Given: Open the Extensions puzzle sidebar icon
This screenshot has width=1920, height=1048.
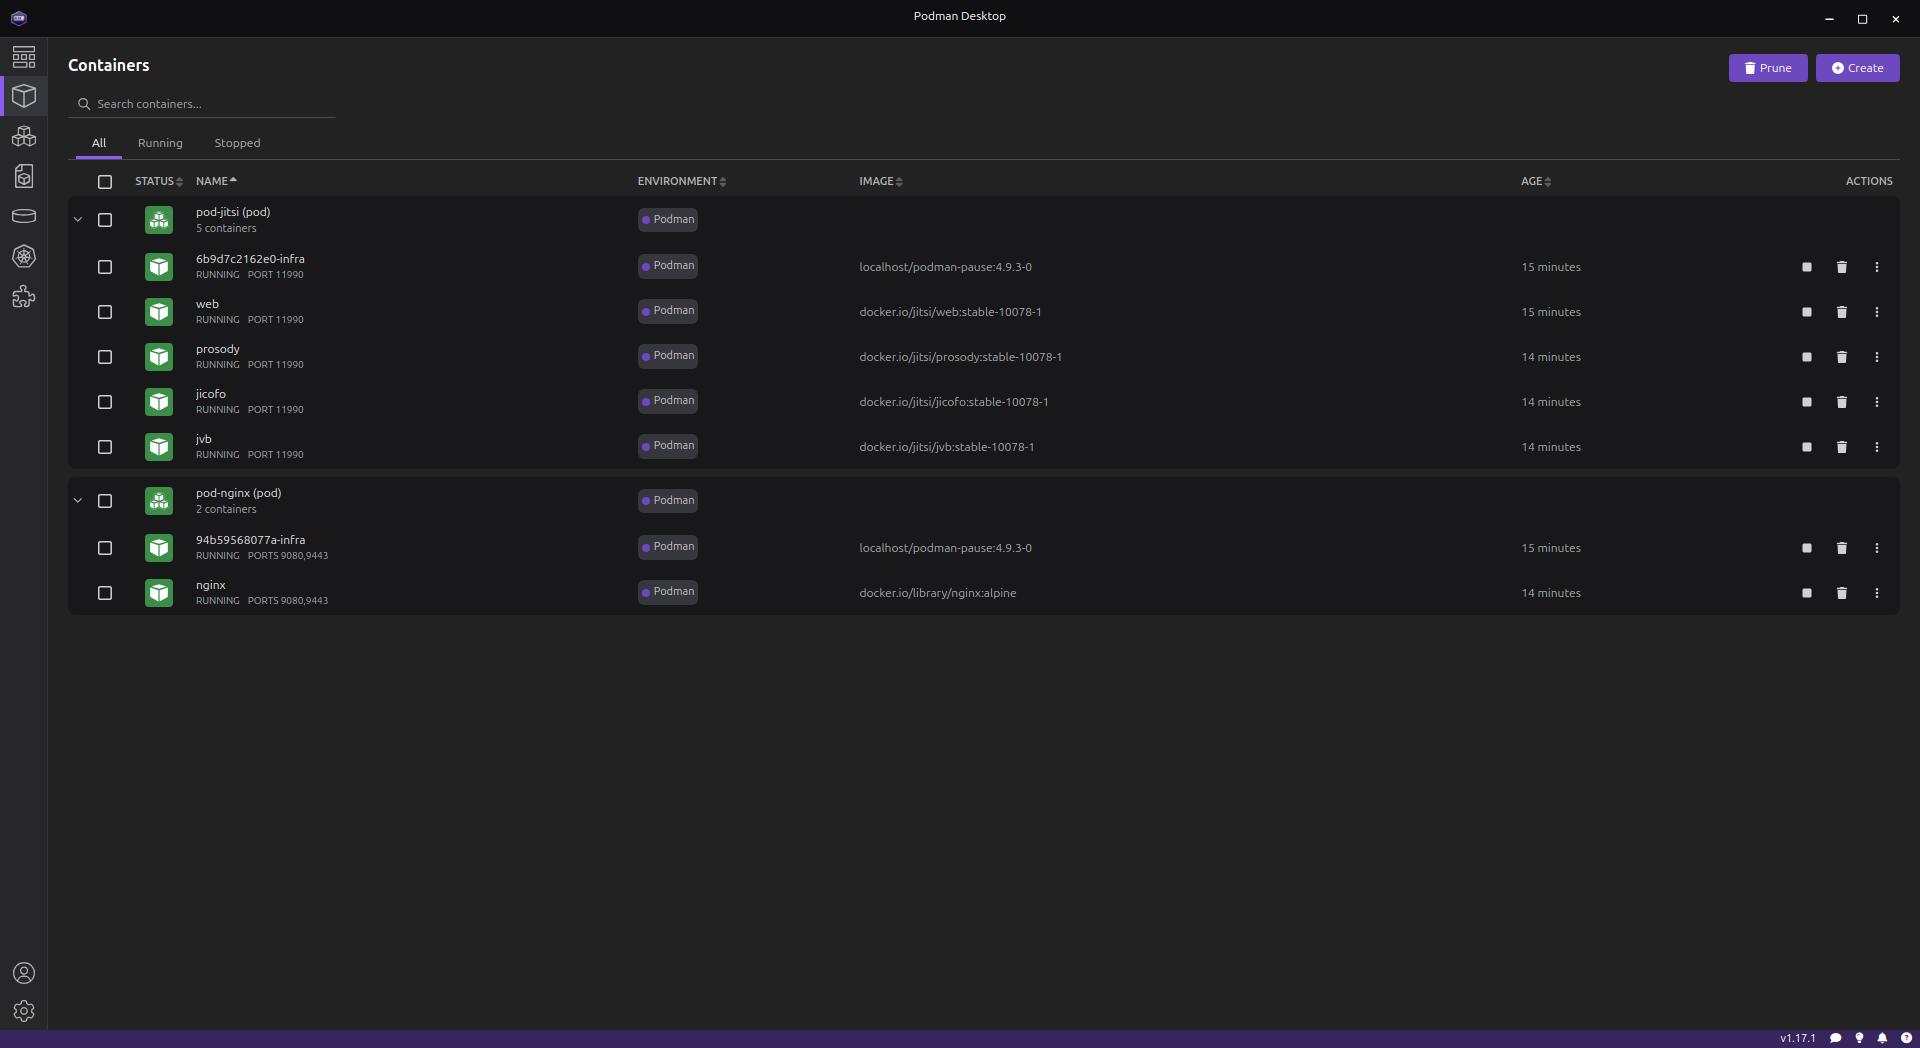Looking at the screenshot, I should tap(24, 296).
